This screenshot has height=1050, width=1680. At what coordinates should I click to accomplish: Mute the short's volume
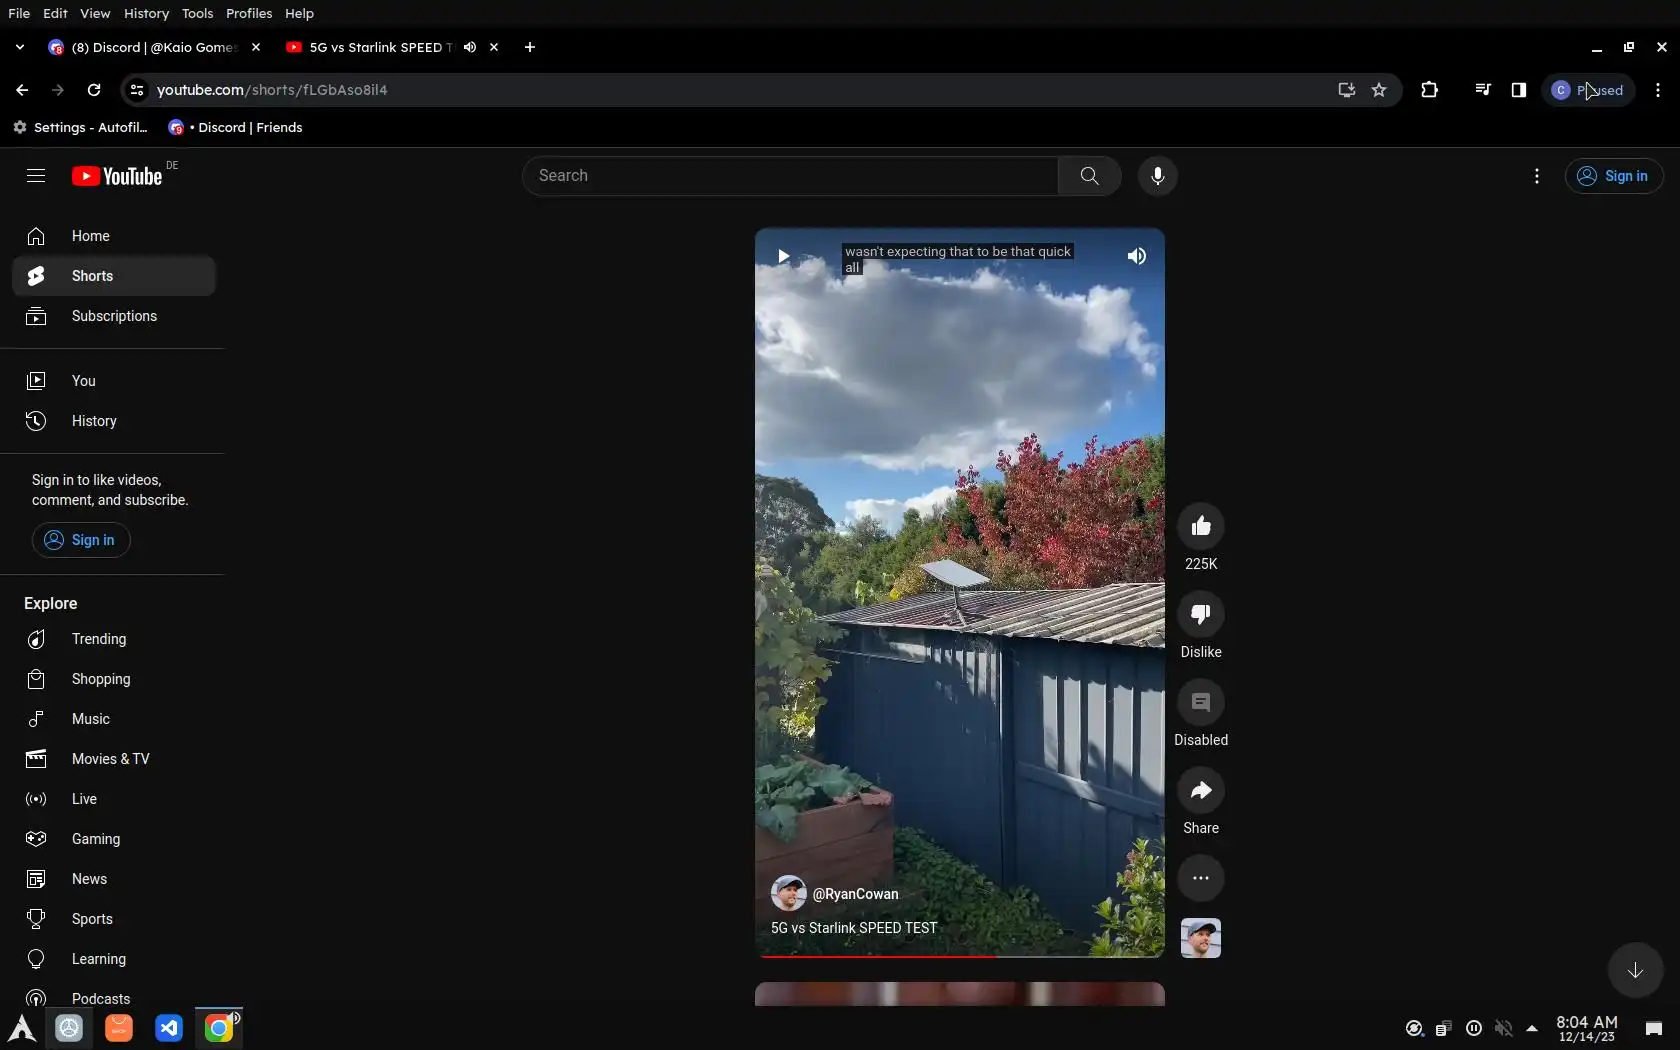1137,256
